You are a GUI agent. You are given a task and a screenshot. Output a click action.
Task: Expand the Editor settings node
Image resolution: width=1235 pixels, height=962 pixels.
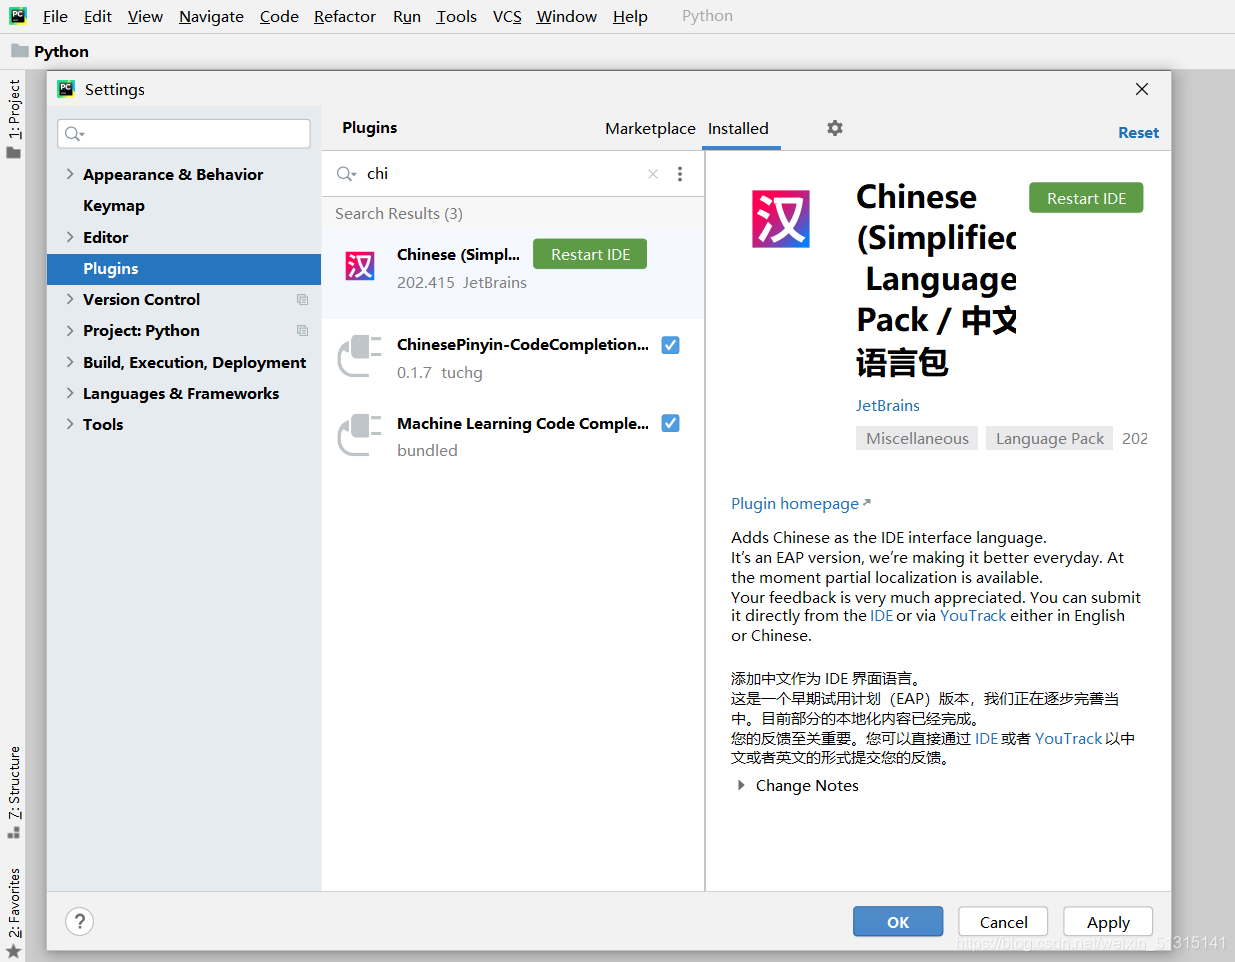(x=70, y=237)
